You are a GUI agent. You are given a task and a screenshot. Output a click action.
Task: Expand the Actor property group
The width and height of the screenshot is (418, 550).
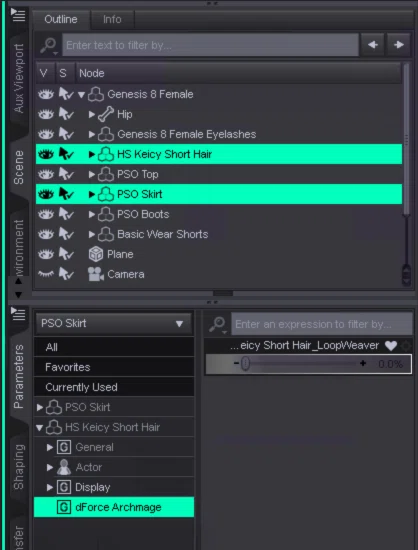50,467
